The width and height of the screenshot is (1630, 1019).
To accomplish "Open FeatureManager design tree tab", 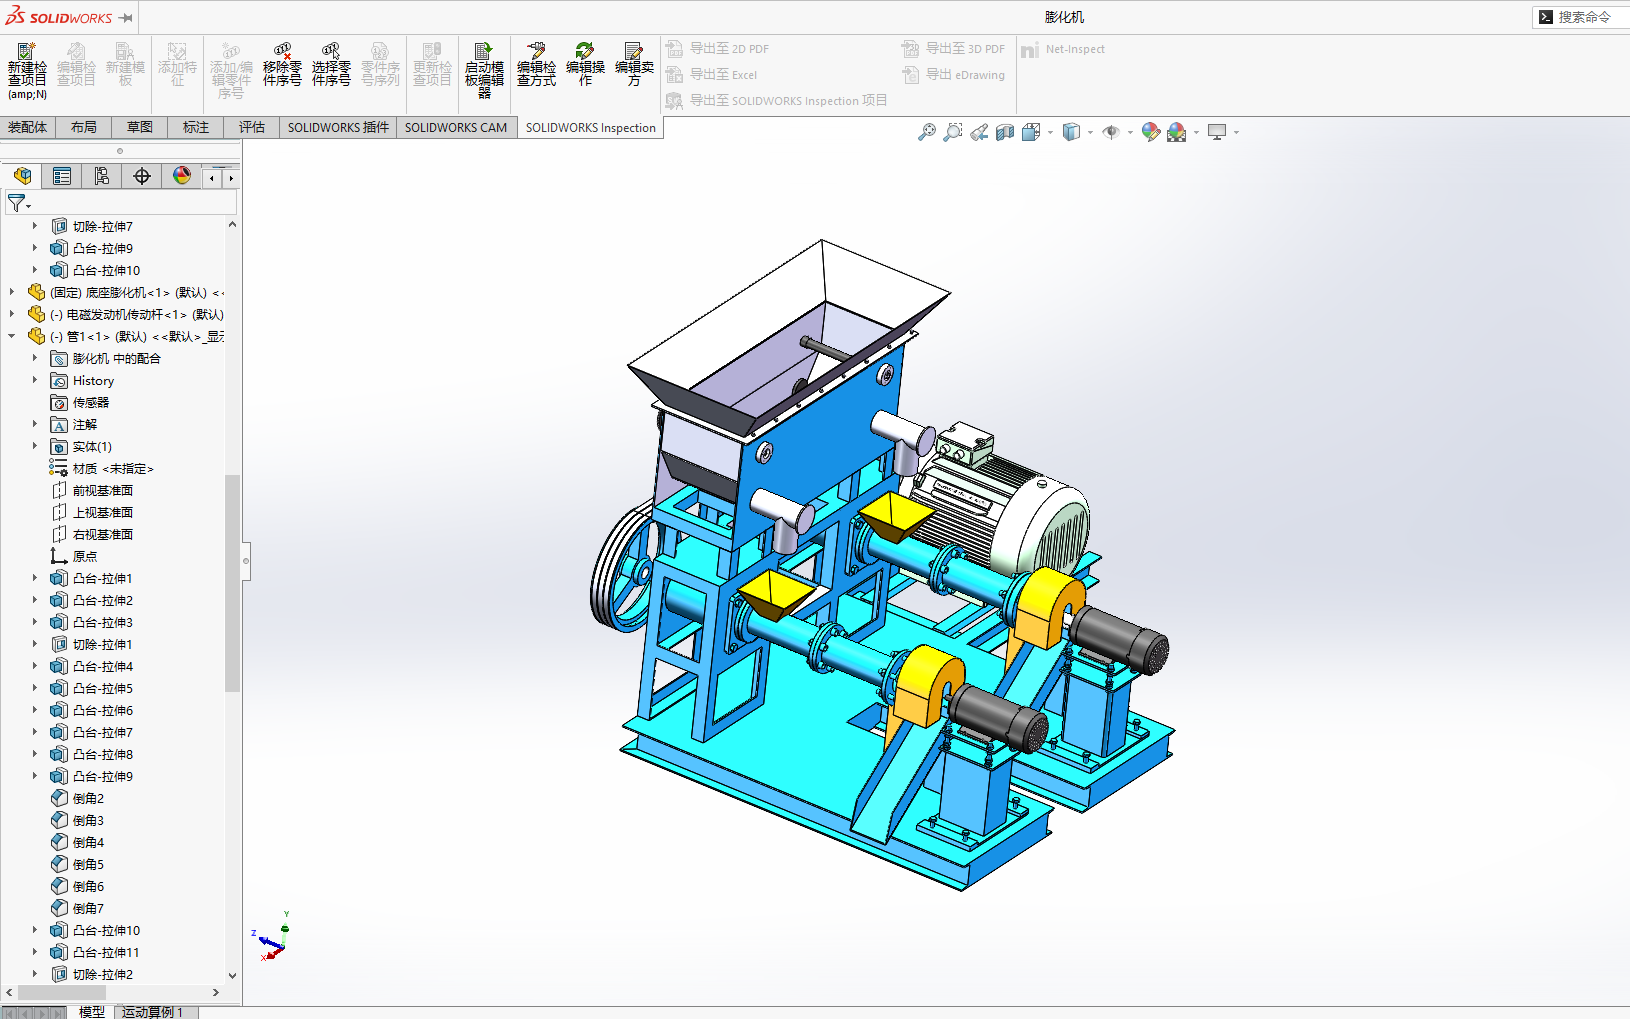I will click(x=22, y=176).
